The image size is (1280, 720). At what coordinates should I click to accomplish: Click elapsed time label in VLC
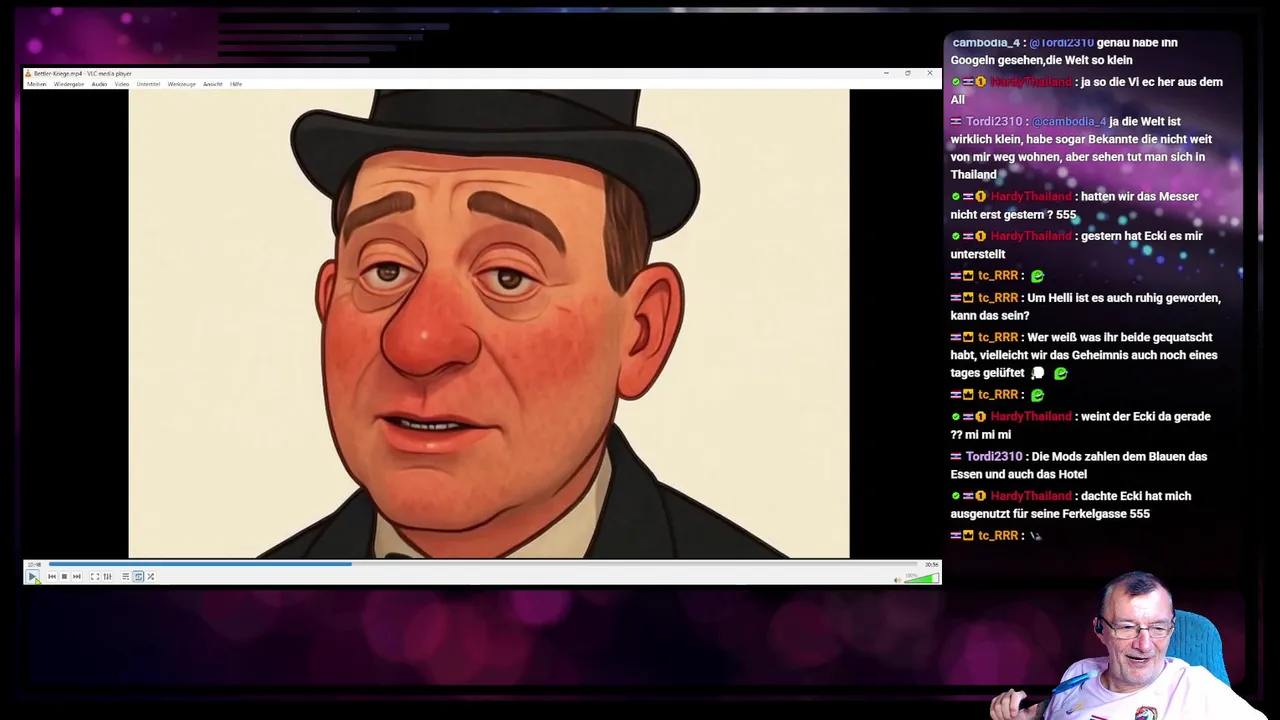pos(35,564)
